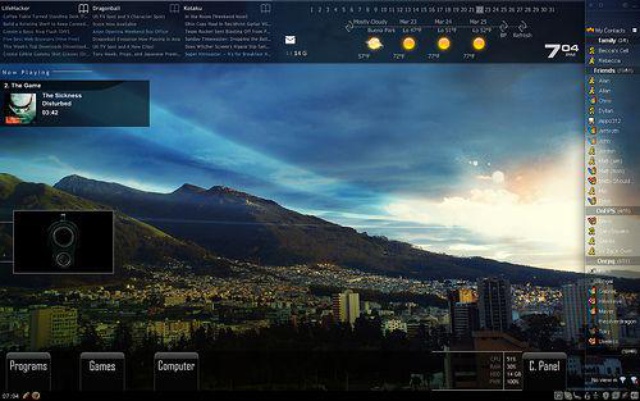Open the Computer launcher button

pos(176,367)
